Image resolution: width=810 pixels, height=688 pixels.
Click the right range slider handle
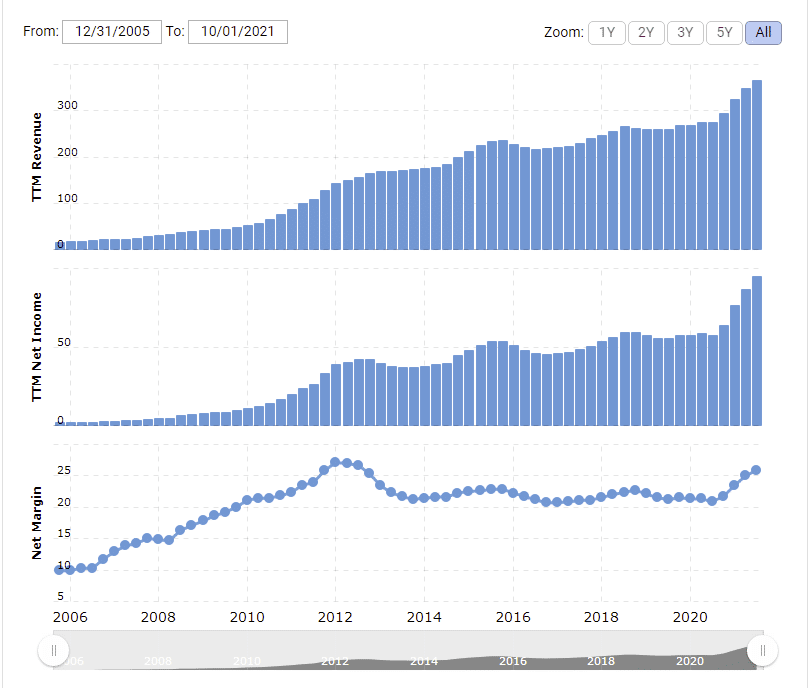point(762,652)
